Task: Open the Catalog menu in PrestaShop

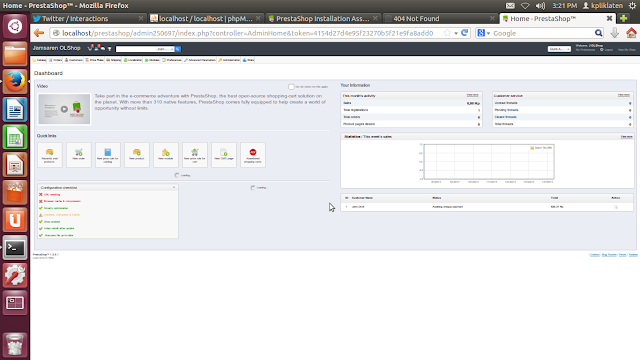Action: click(40, 60)
